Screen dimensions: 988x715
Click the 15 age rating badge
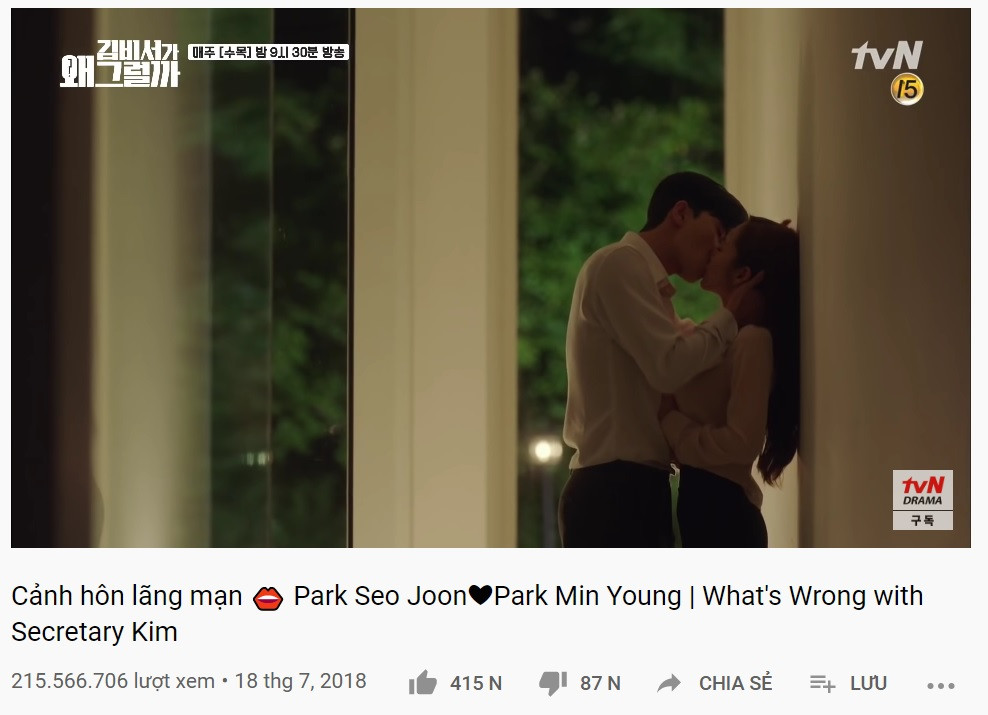point(907,89)
